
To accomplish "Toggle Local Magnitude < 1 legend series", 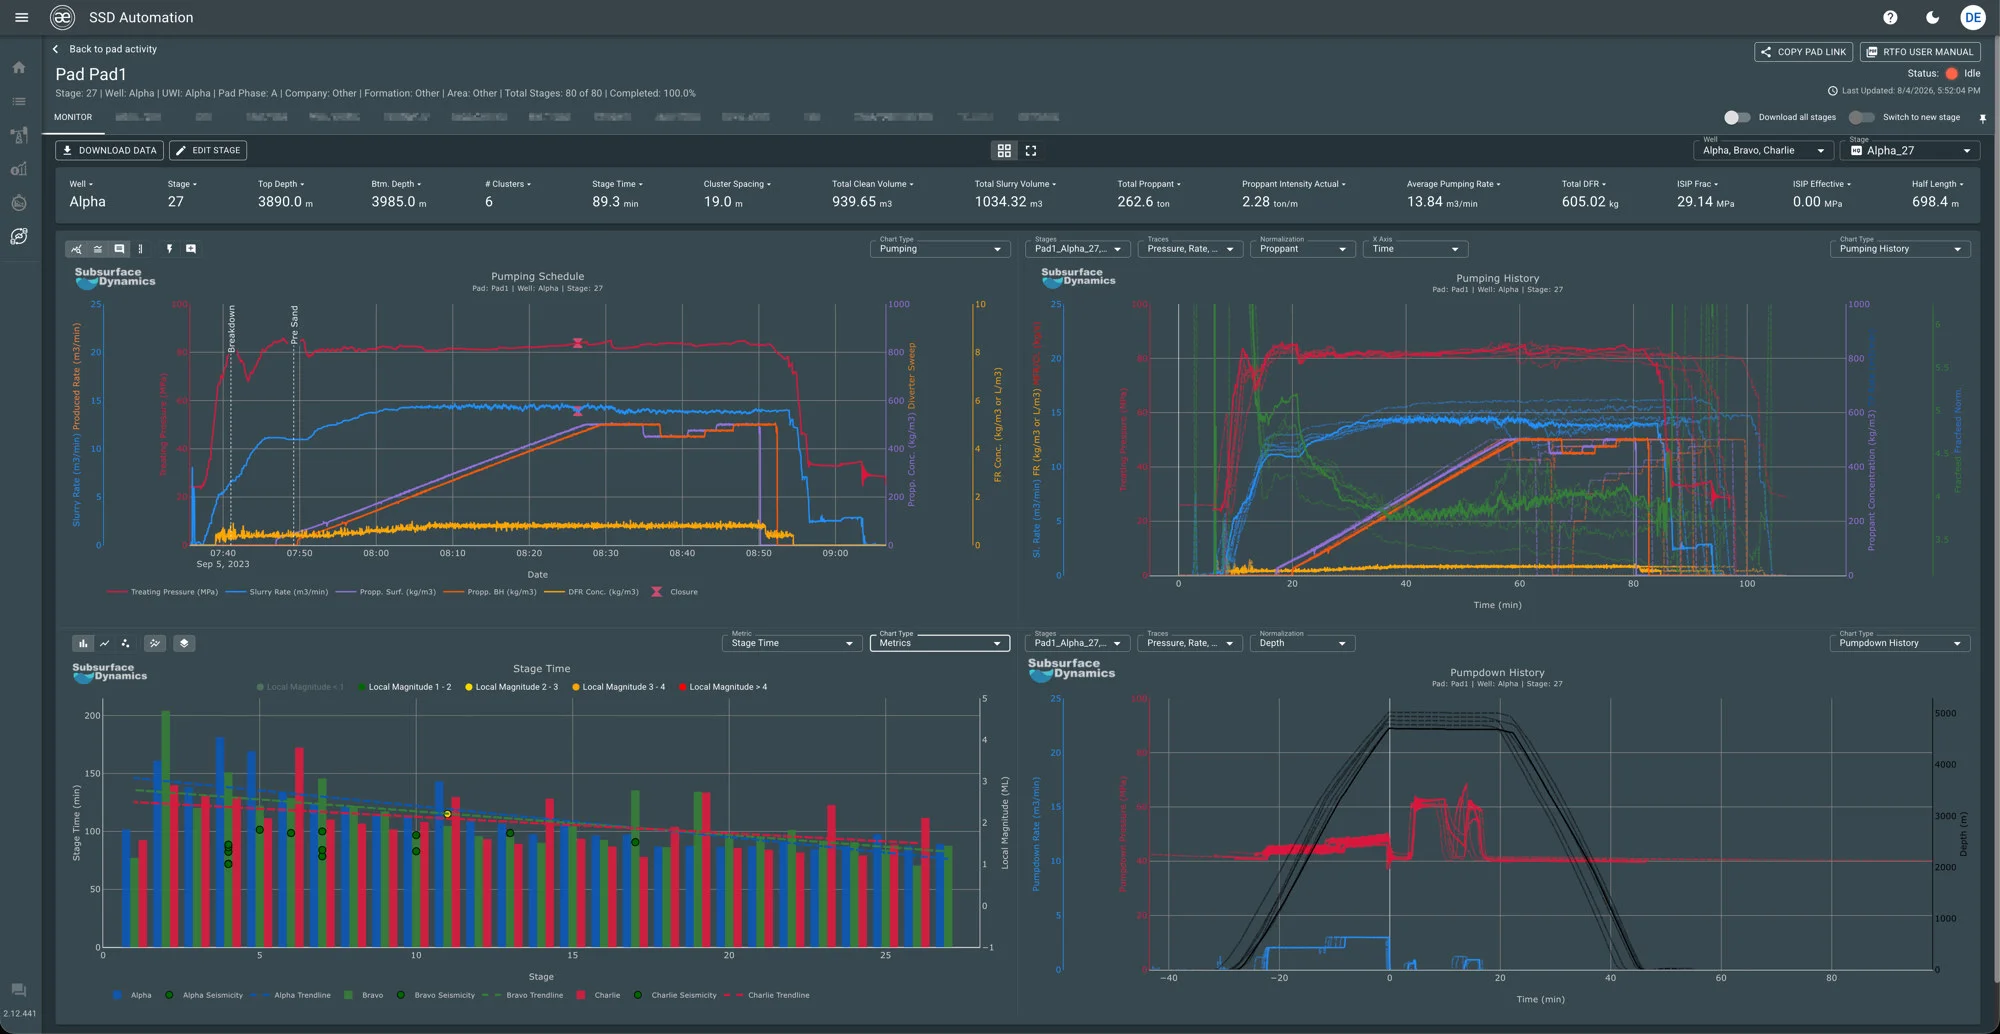I will click(299, 687).
